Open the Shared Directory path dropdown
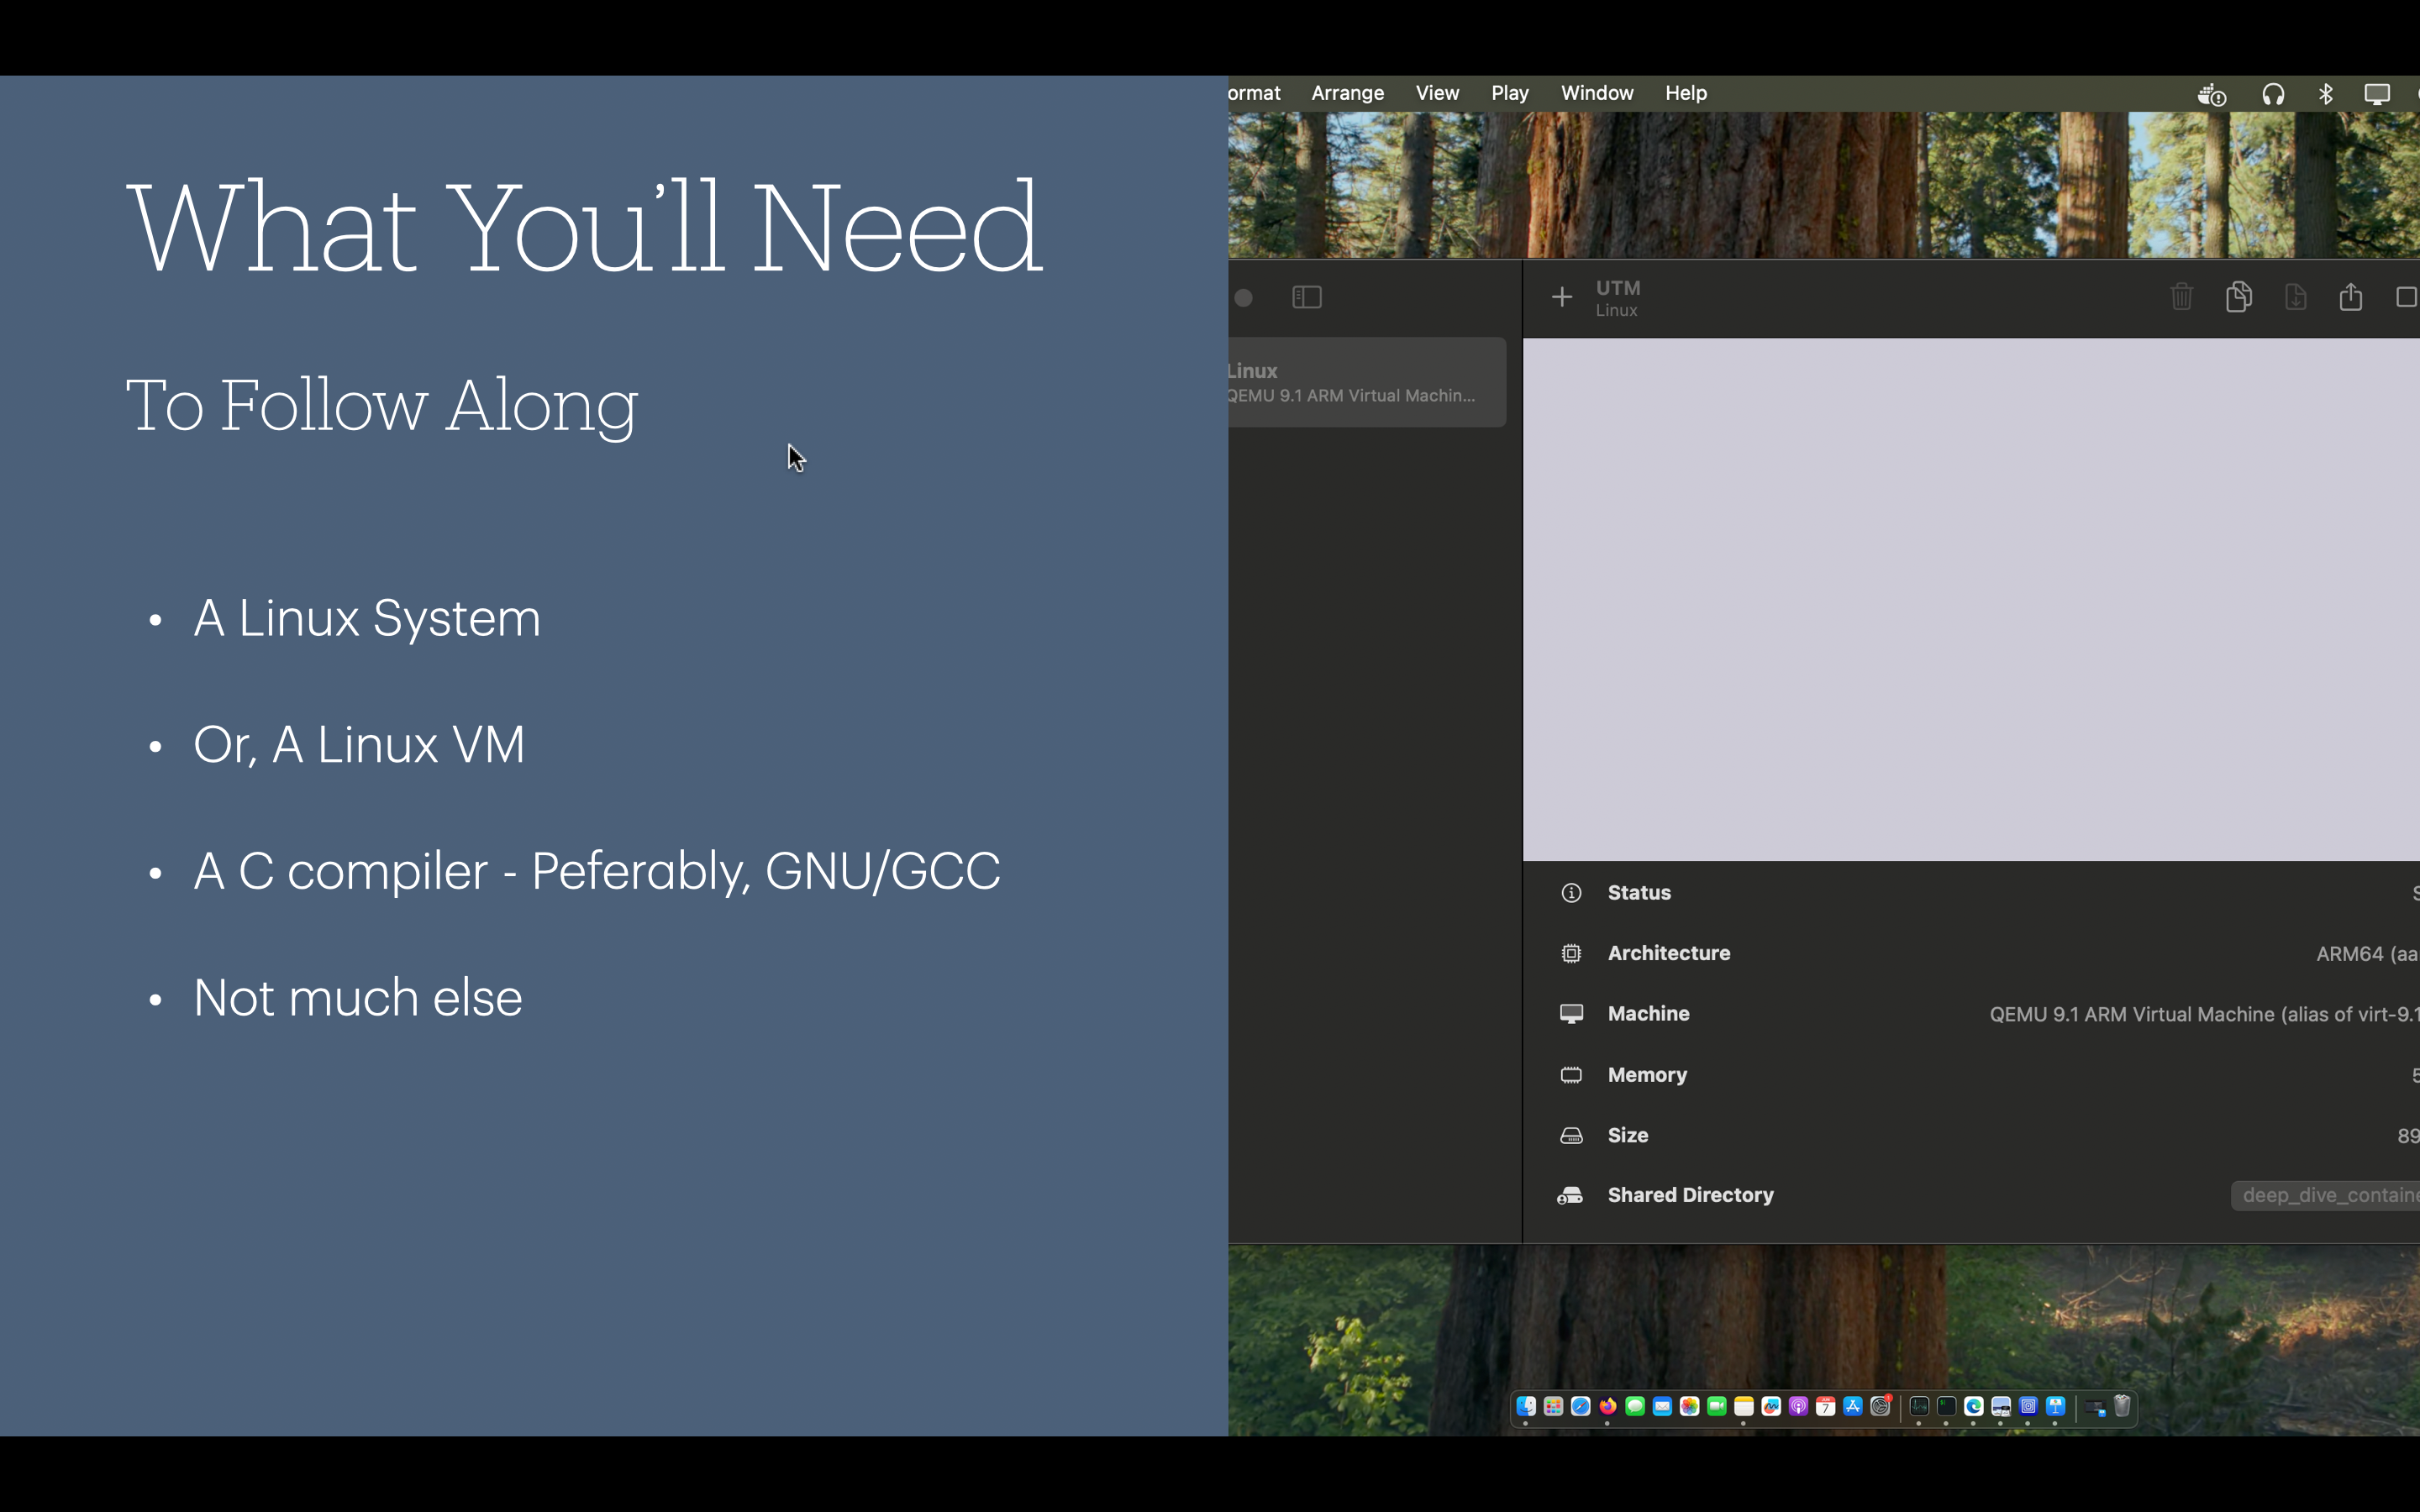This screenshot has height=1512, width=2420. tap(2325, 1195)
